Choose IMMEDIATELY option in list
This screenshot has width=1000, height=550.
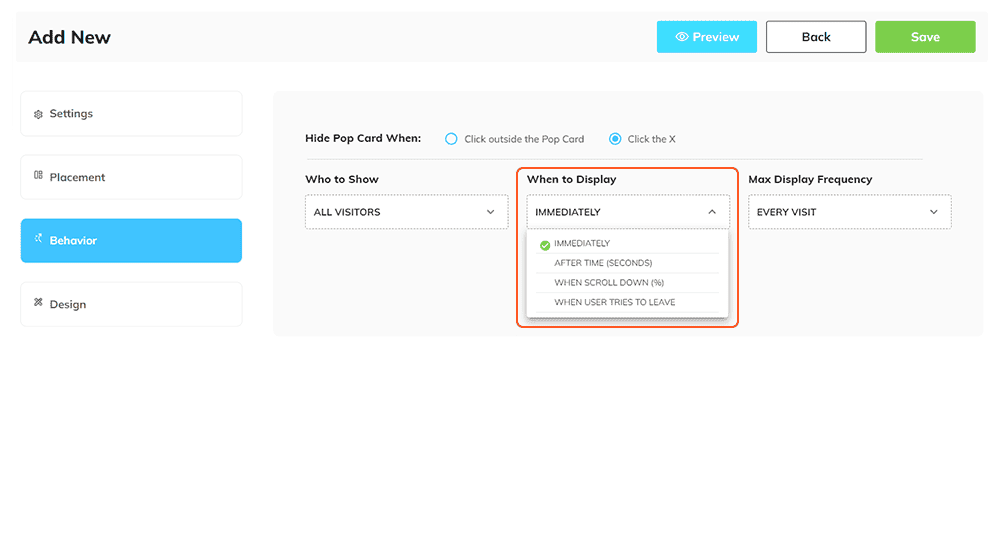click(628, 243)
